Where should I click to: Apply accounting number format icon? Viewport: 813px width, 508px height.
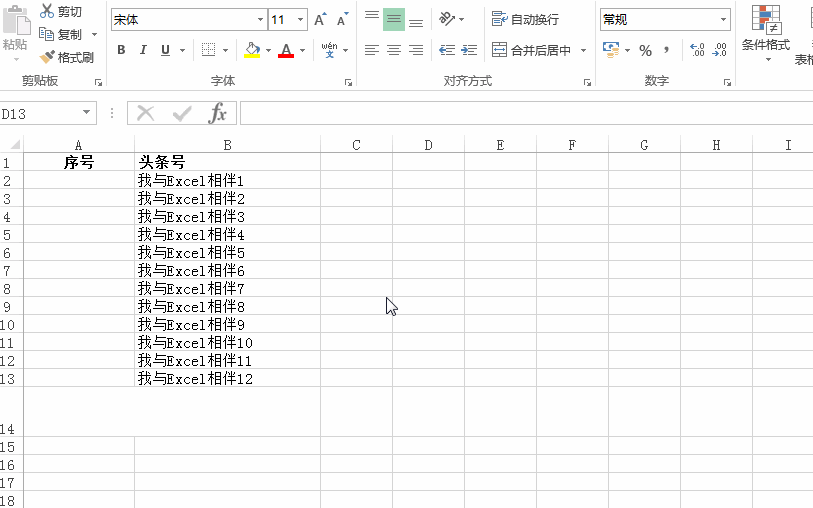click(611, 50)
